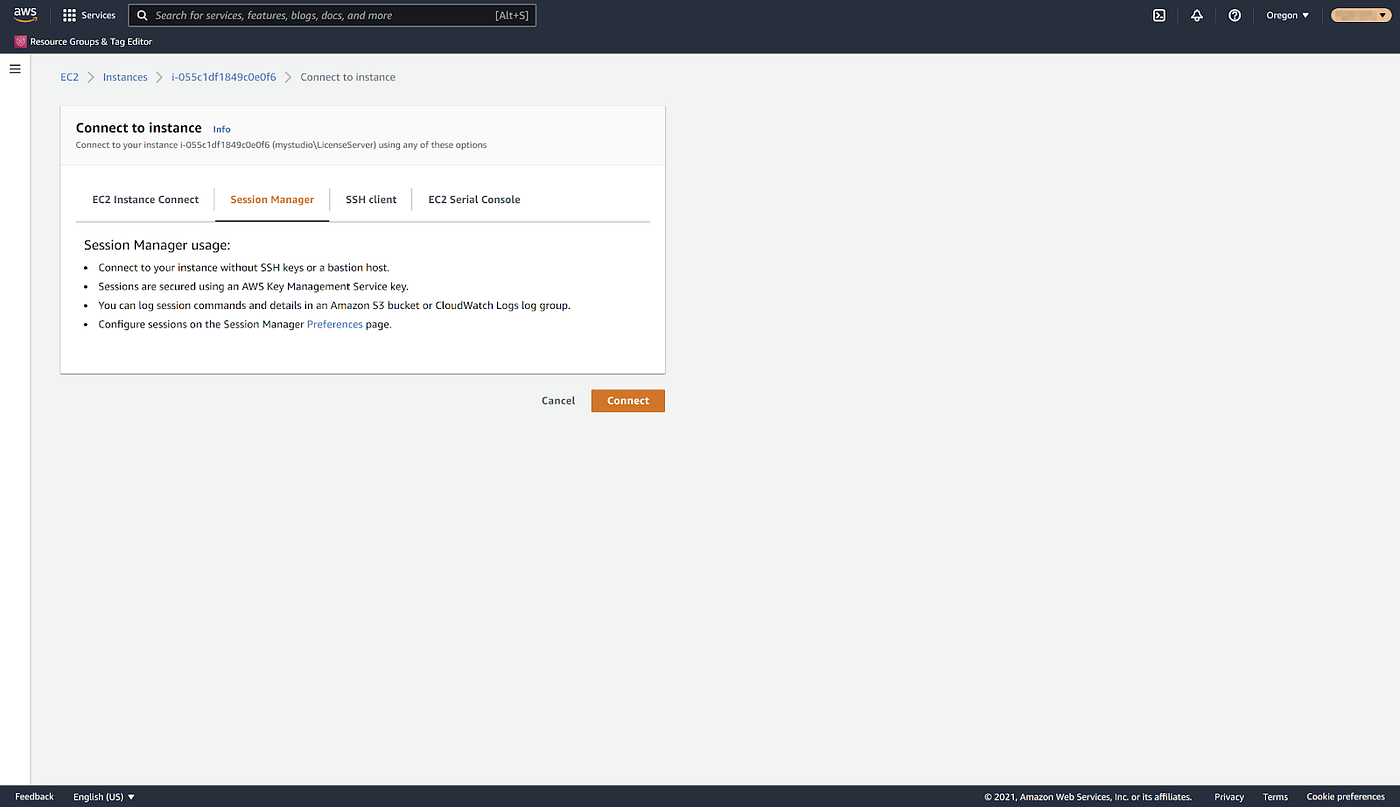This screenshot has width=1400, height=807.
Task: Expand the English (US) language selector
Action: (x=104, y=797)
